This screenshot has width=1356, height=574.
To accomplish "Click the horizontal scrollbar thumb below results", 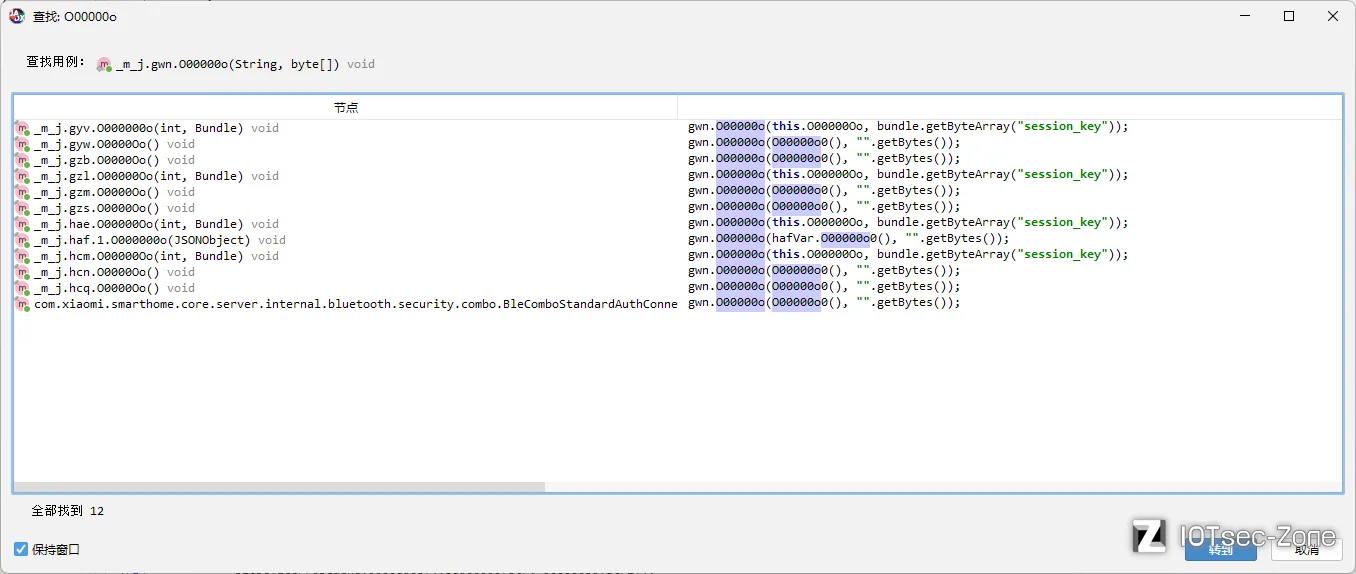I will point(279,487).
